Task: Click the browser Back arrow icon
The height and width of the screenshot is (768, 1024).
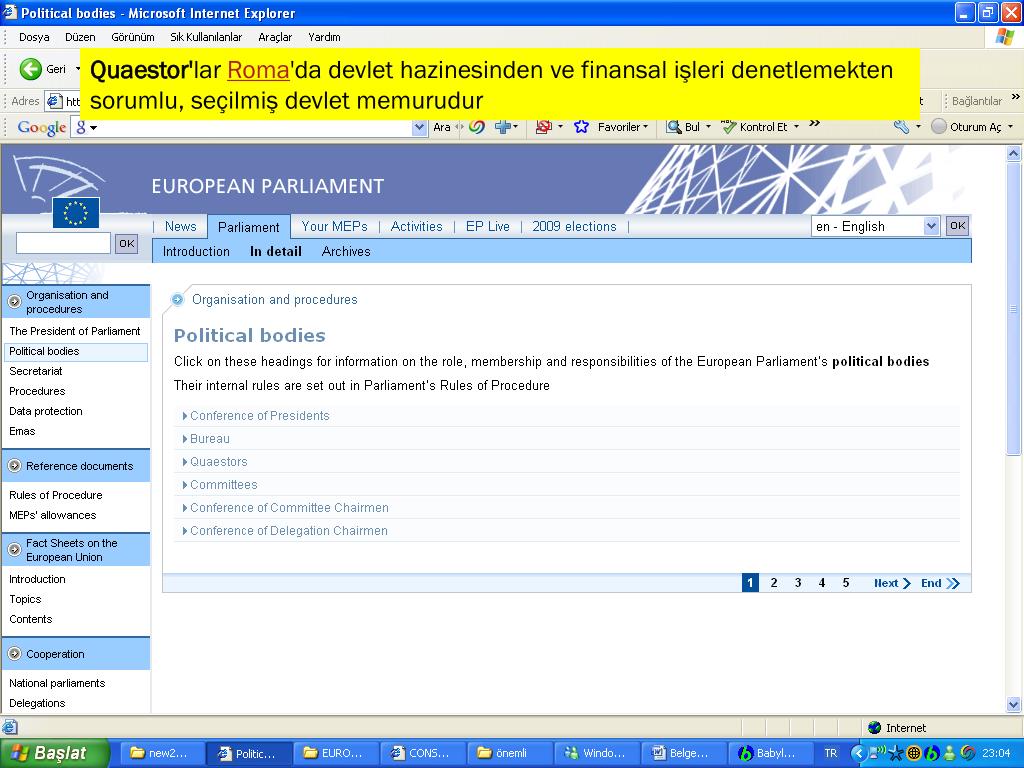Action: (31, 69)
